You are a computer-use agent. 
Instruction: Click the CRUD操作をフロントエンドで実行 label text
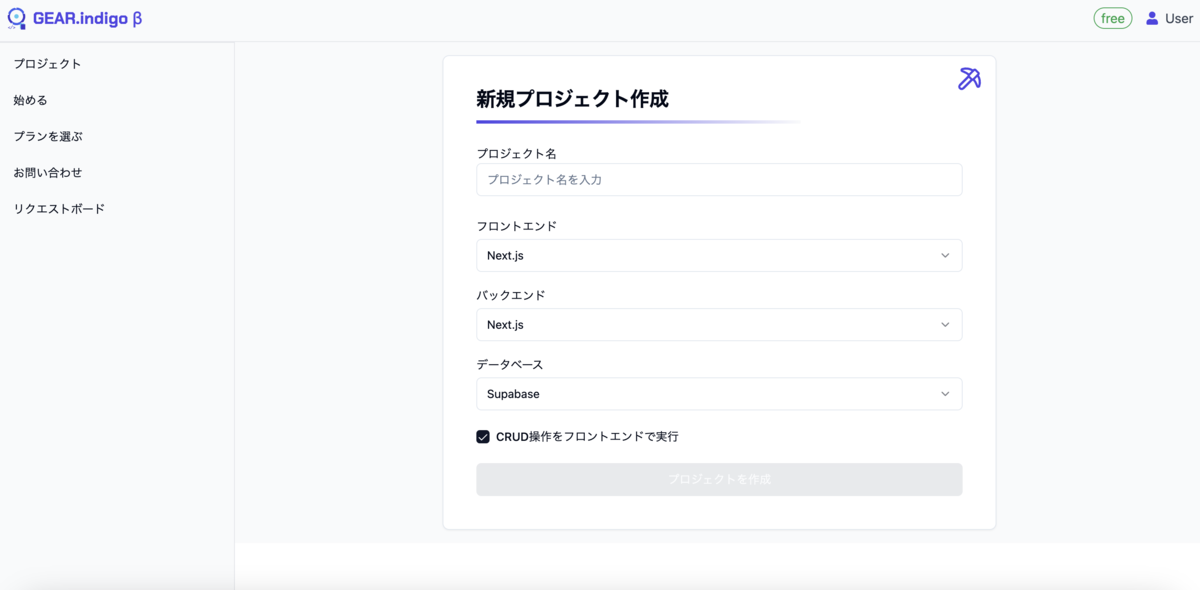587,437
